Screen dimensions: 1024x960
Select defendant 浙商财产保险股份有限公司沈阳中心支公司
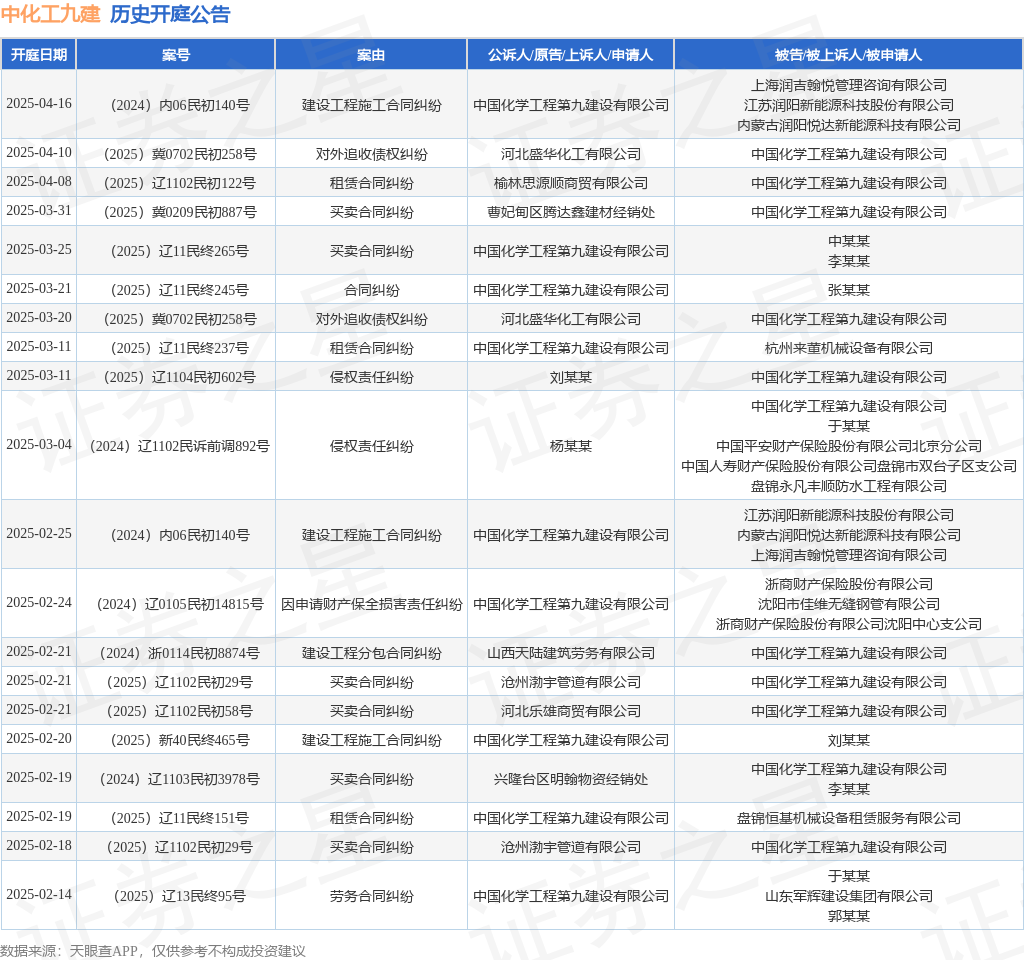pyautogui.click(x=848, y=624)
